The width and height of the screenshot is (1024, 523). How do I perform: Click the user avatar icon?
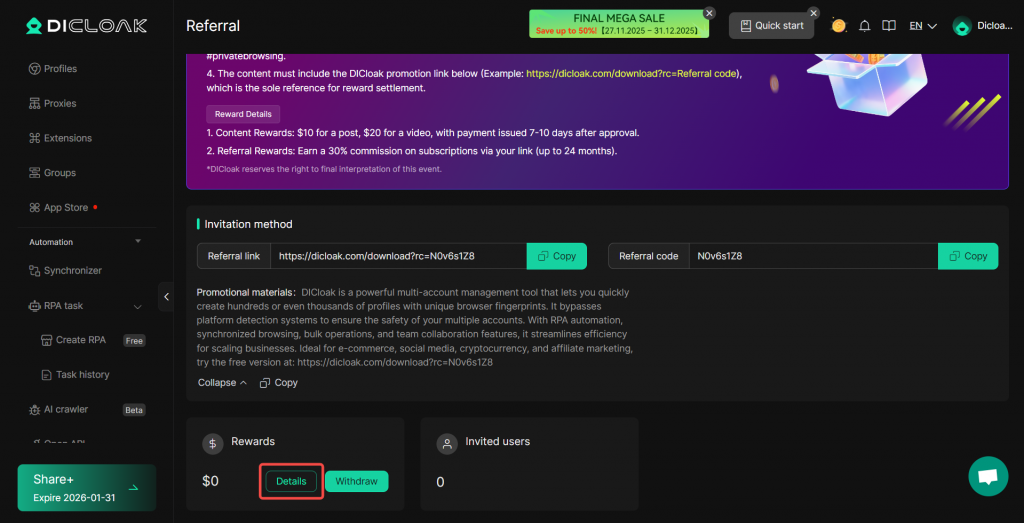point(962,27)
